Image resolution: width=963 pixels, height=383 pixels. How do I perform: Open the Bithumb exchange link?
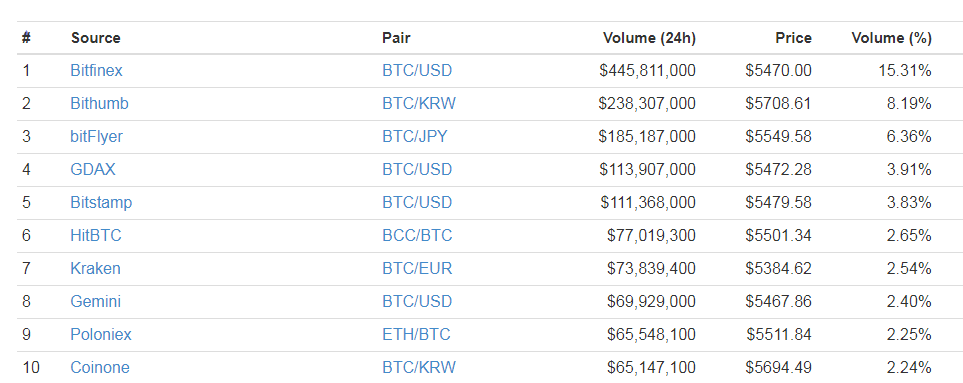click(x=99, y=104)
